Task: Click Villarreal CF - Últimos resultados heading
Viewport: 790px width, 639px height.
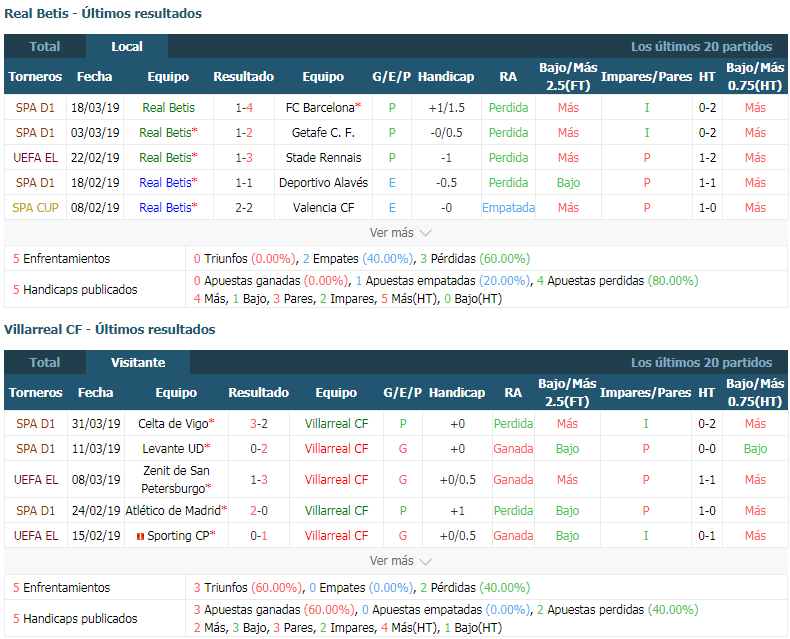Action: point(109,330)
